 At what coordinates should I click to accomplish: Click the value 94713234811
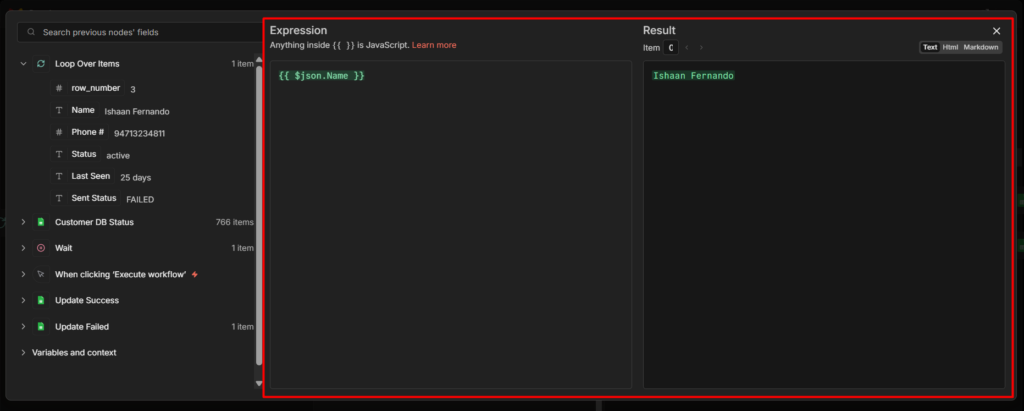pyautogui.click(x=139, y=133)
